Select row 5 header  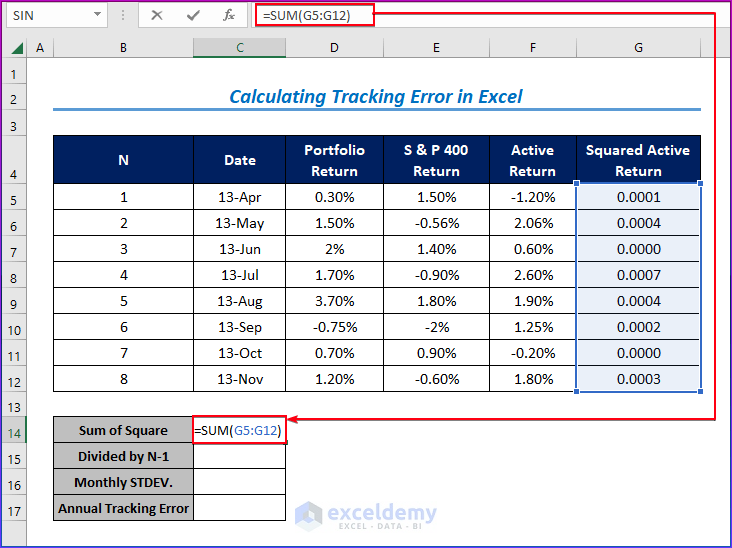pyautogui.click(x=14, y=197)
